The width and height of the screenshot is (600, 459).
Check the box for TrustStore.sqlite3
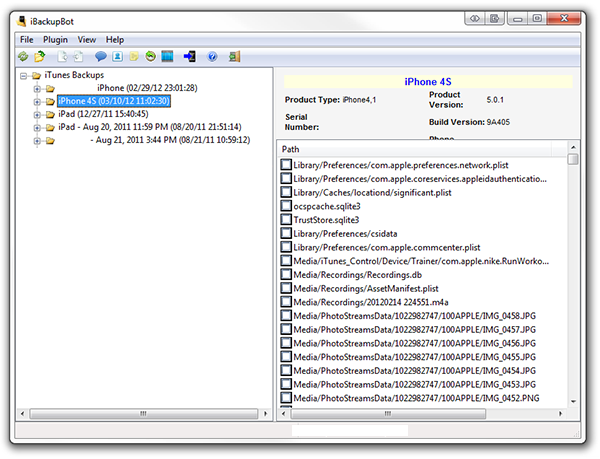pyautogui.click(x=286, y=219)
